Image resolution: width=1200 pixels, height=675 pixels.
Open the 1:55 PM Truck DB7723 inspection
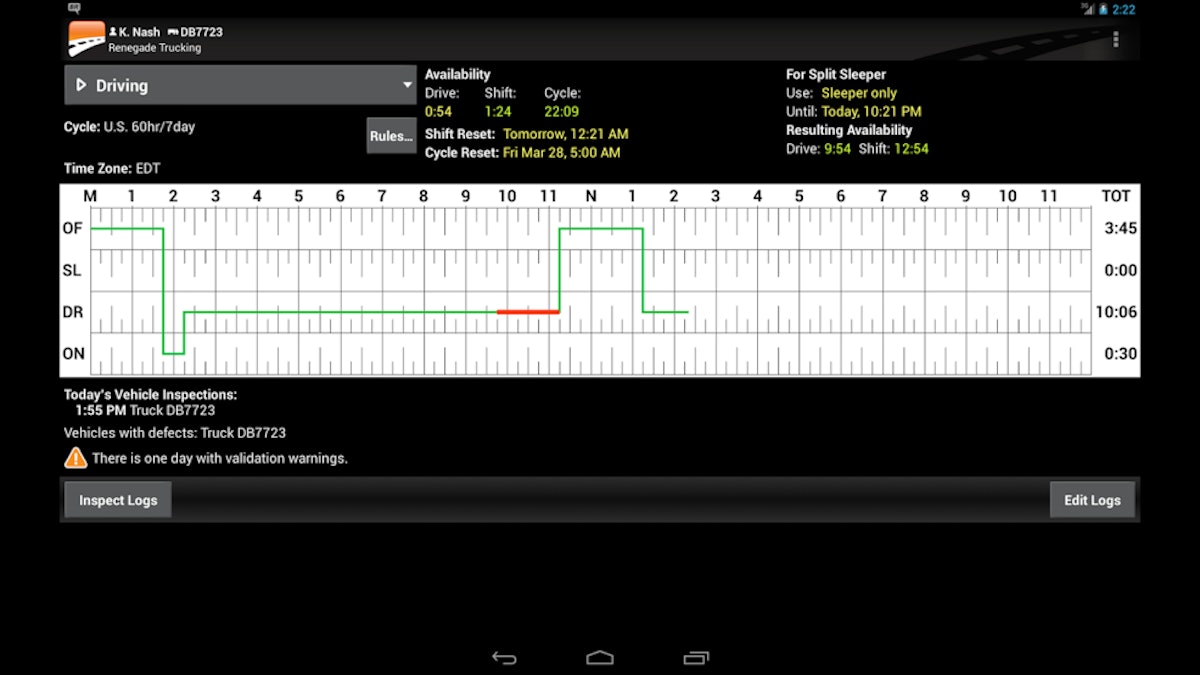pyautogui.click(x=145, y=410)
